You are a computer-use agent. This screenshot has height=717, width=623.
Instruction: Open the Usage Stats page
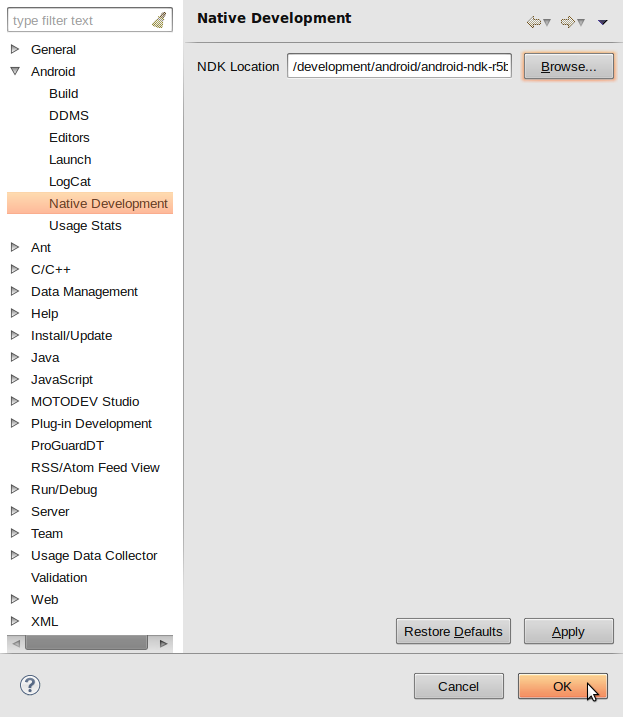pos(85,225)
